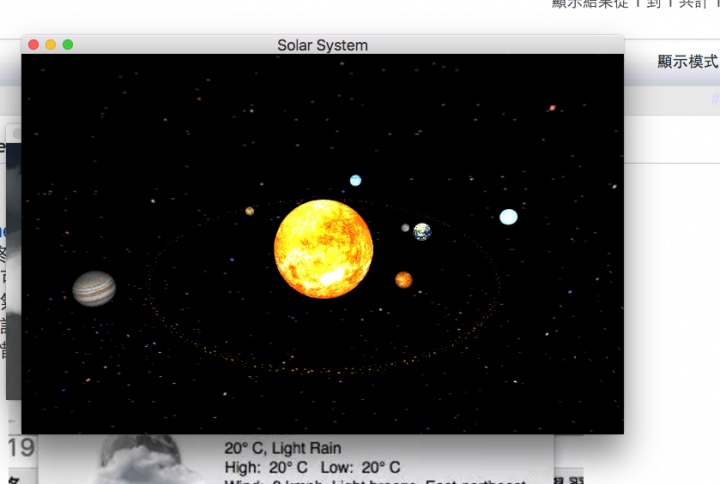Screen dimensions: 720x484
Task: Click the 'High: 20° C' forecast text
Action: [x=266, y=467]
